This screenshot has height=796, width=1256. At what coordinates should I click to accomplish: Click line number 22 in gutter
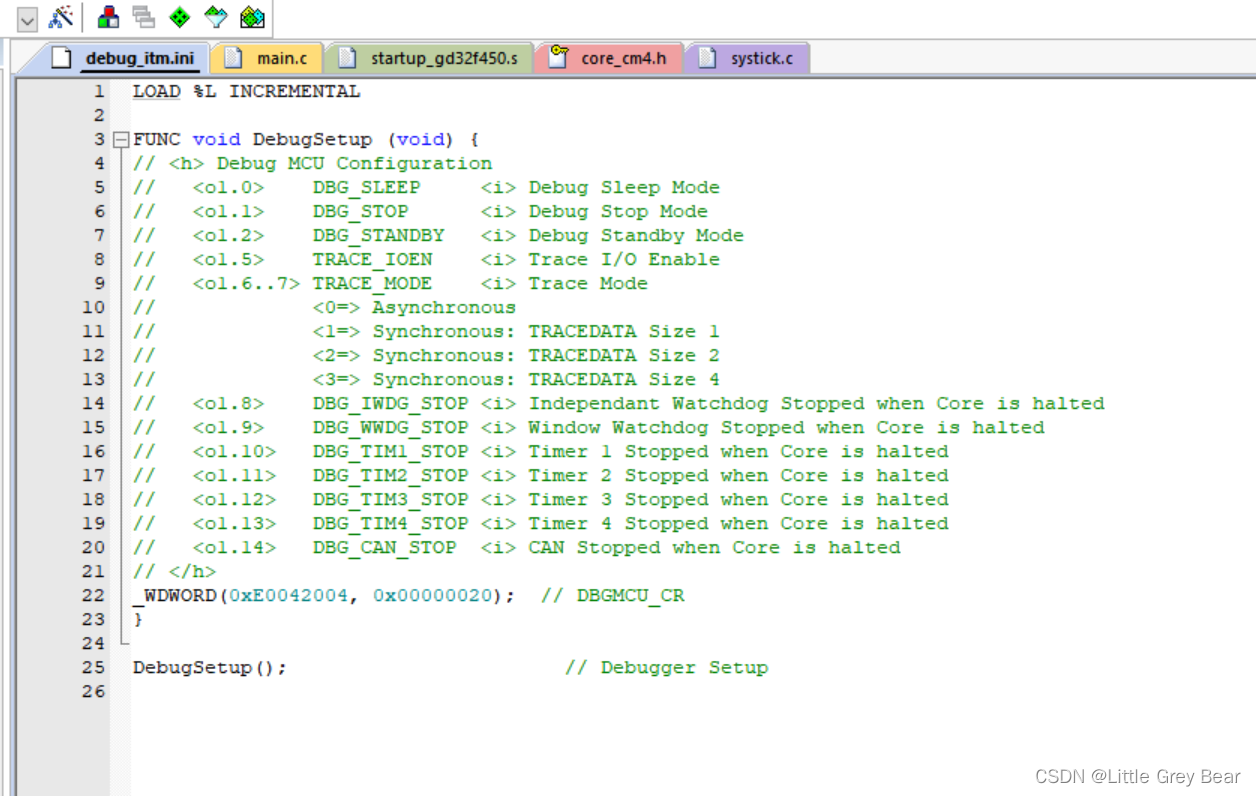tap(93, 595)
